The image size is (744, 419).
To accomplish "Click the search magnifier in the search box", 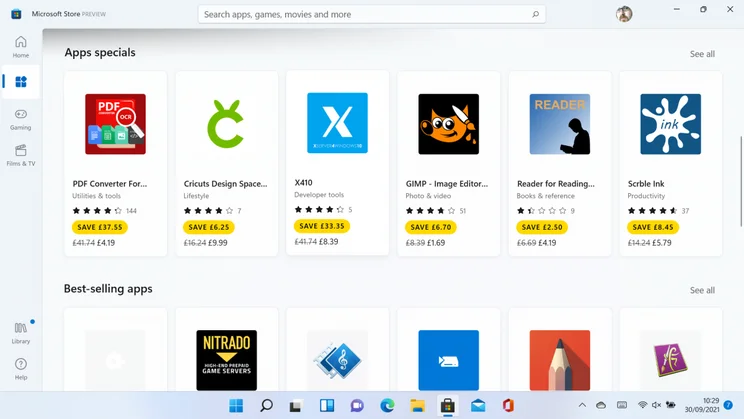I will tap(535, 14).
